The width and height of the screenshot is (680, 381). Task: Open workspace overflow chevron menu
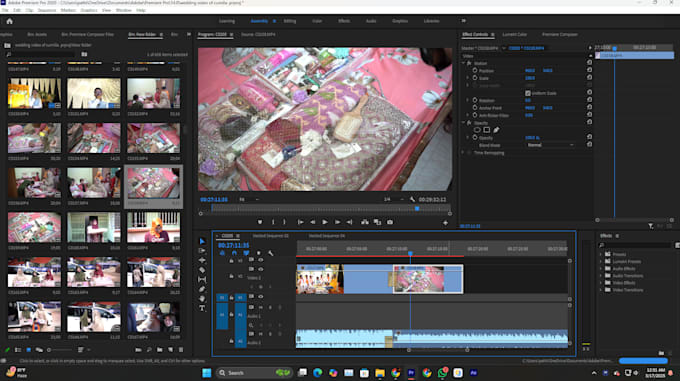click(x=463, y=21)
